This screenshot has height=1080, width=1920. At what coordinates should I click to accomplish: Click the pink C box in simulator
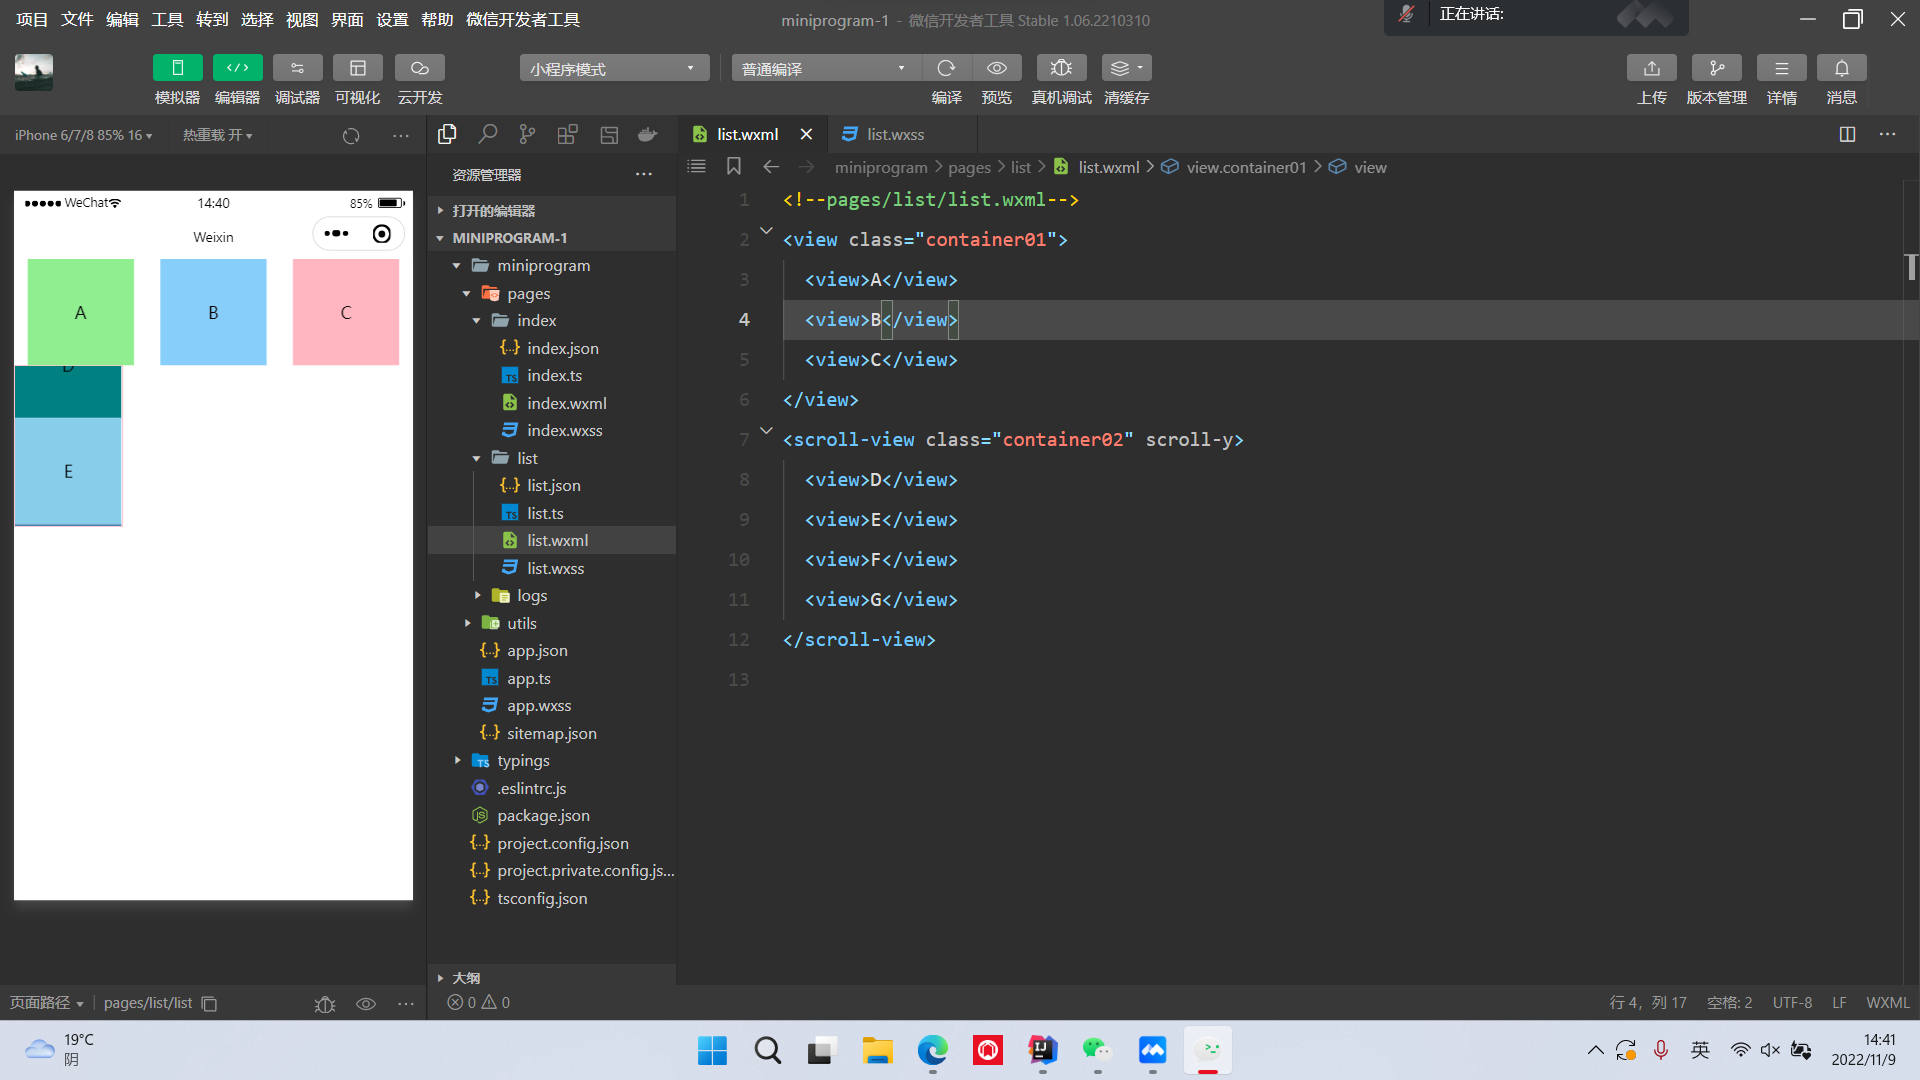[x=345, y=312]
